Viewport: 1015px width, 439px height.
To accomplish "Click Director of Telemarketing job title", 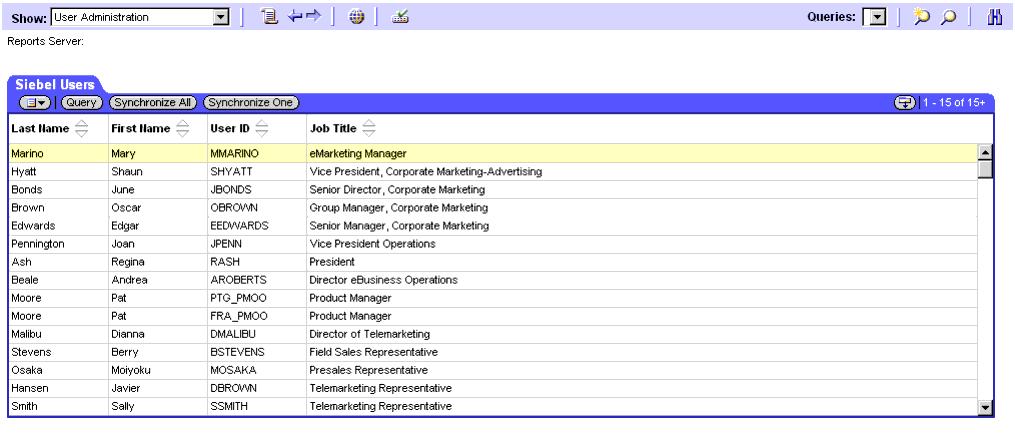I will pos(370,335).
